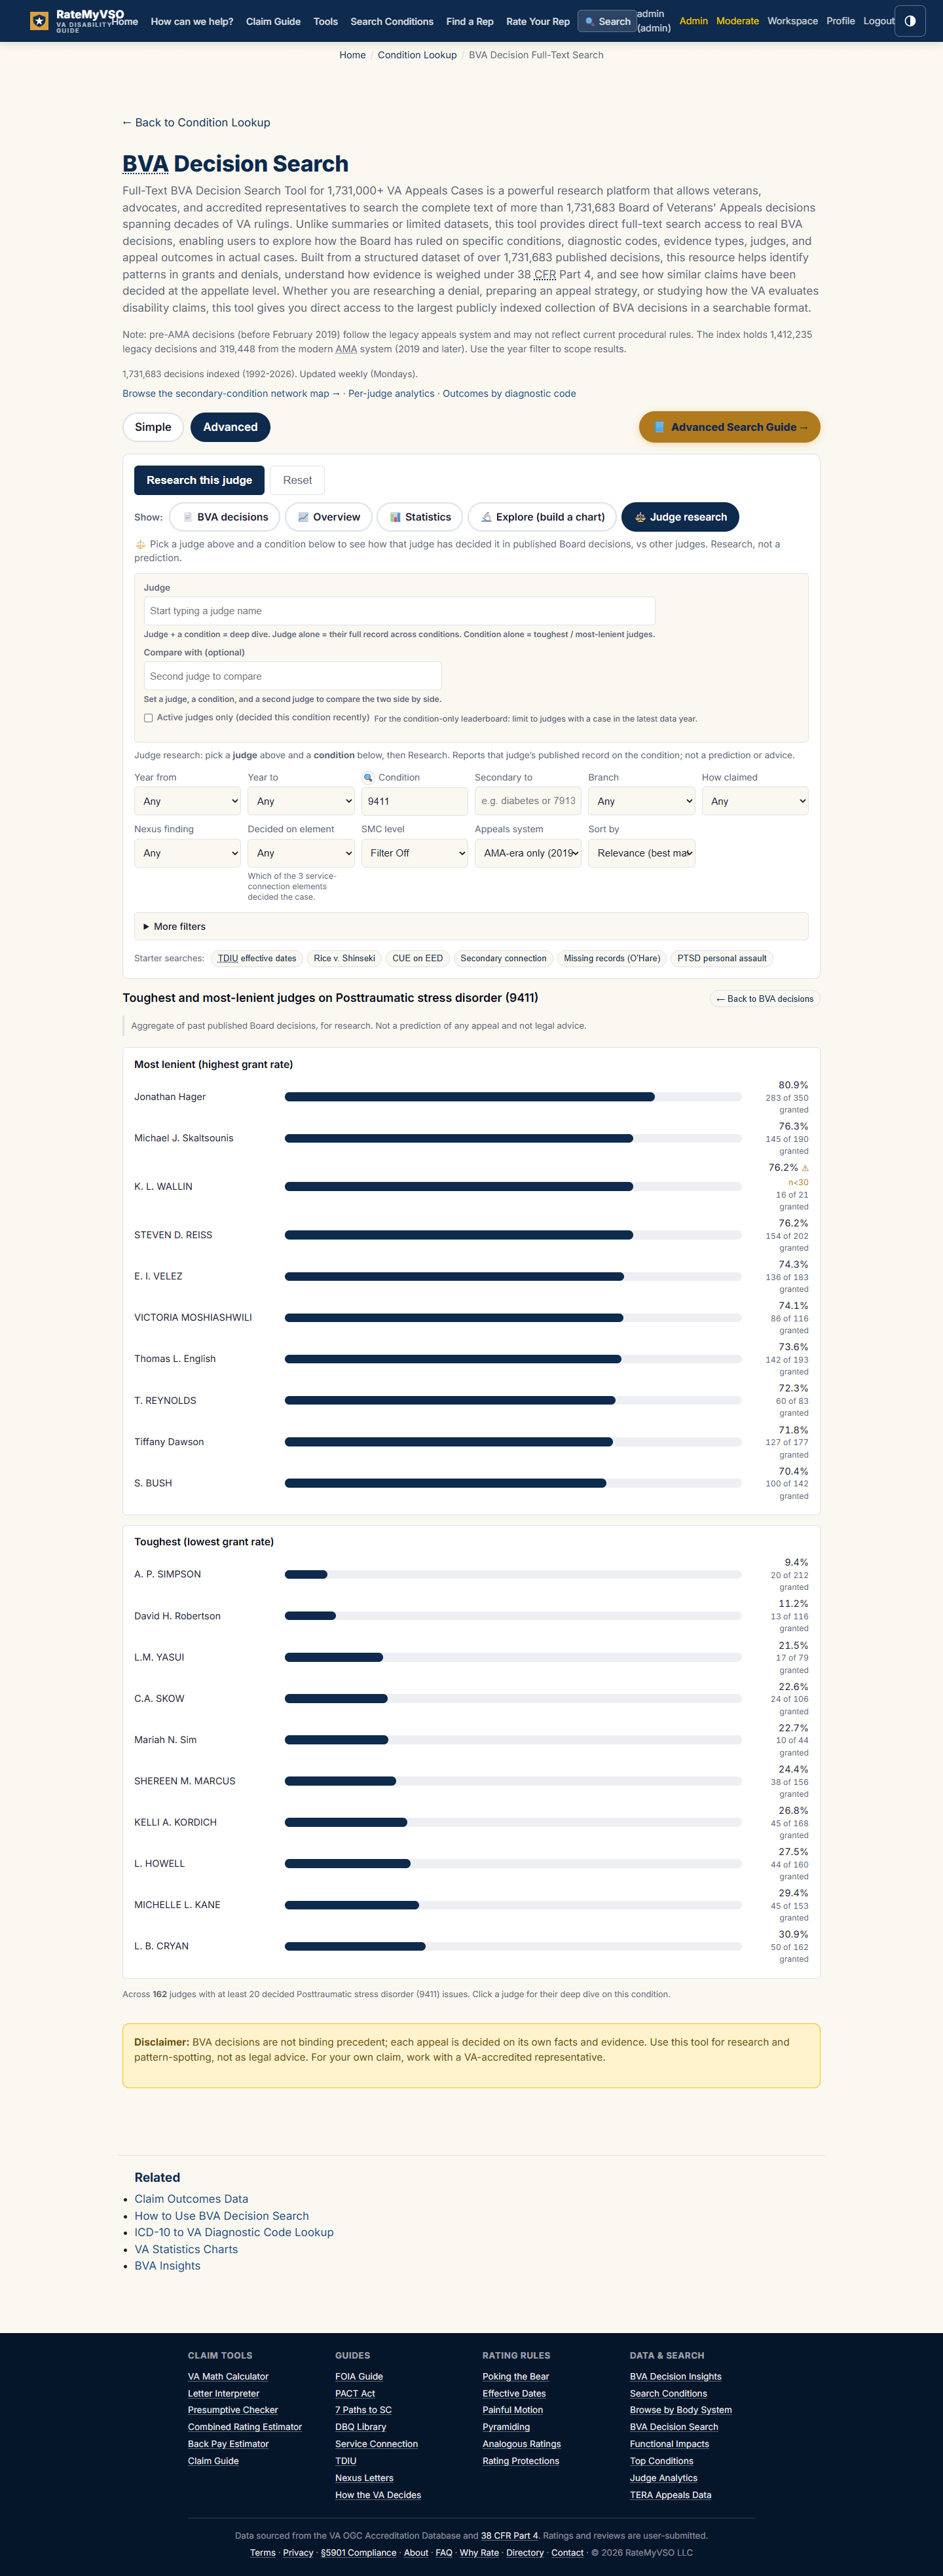The image size is (943, 2576).
Task: Select the Statistics chart view
Action: coord(420,517)
